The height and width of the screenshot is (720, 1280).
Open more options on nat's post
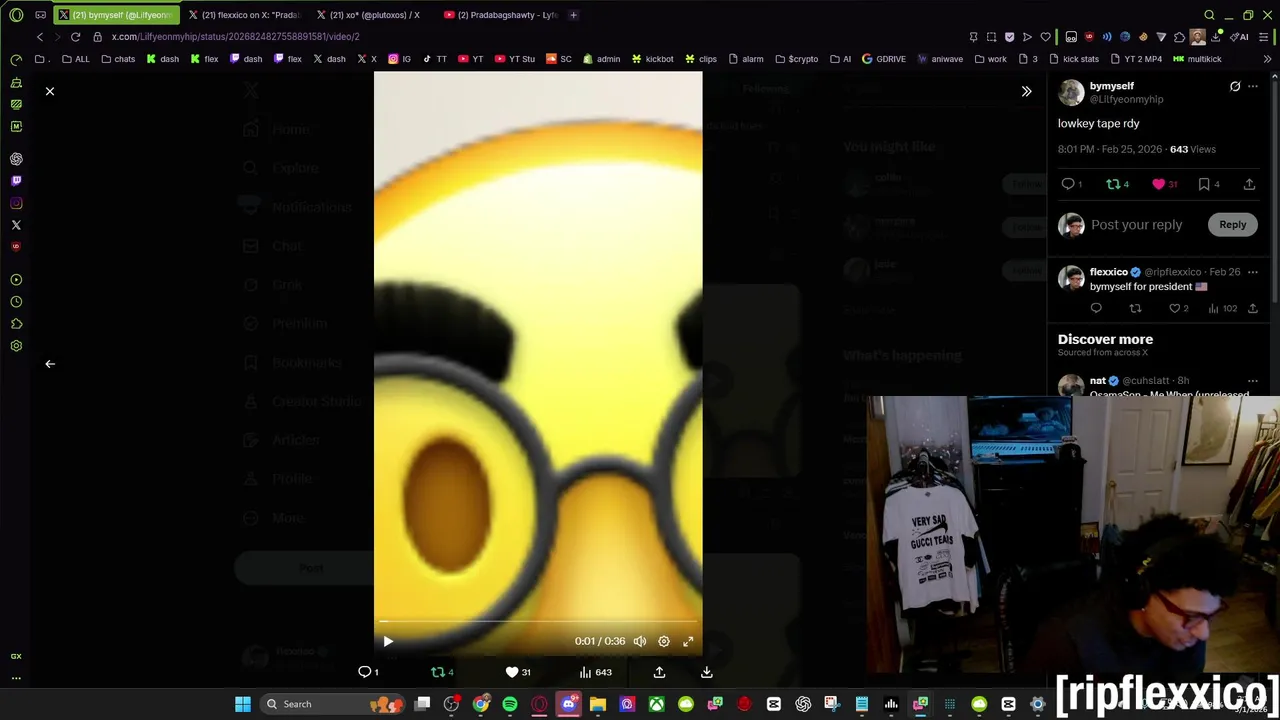1253,381
